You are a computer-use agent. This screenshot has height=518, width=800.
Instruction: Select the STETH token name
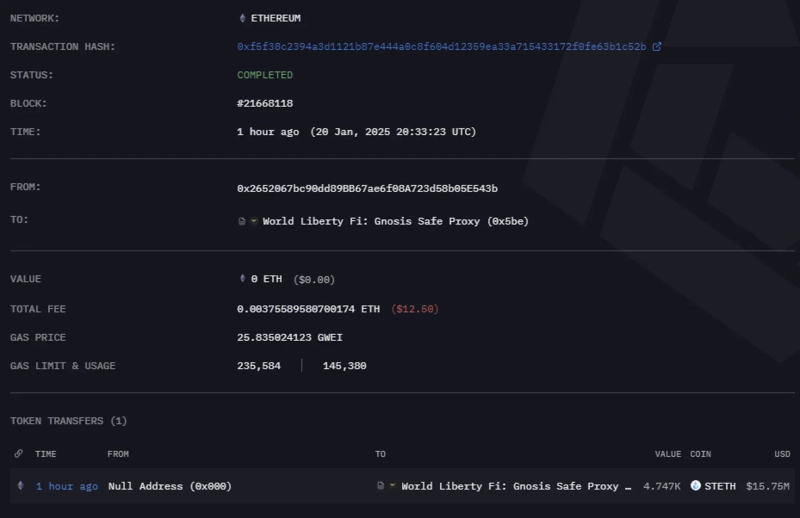coord(720,486)
